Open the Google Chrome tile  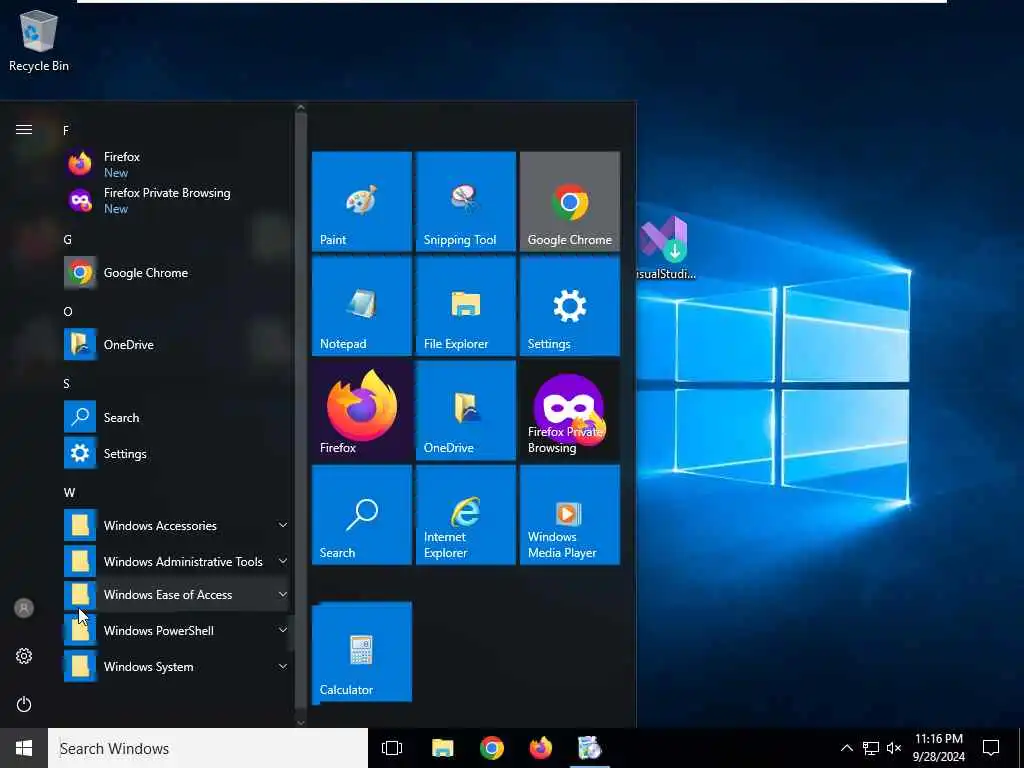point(569,201)
